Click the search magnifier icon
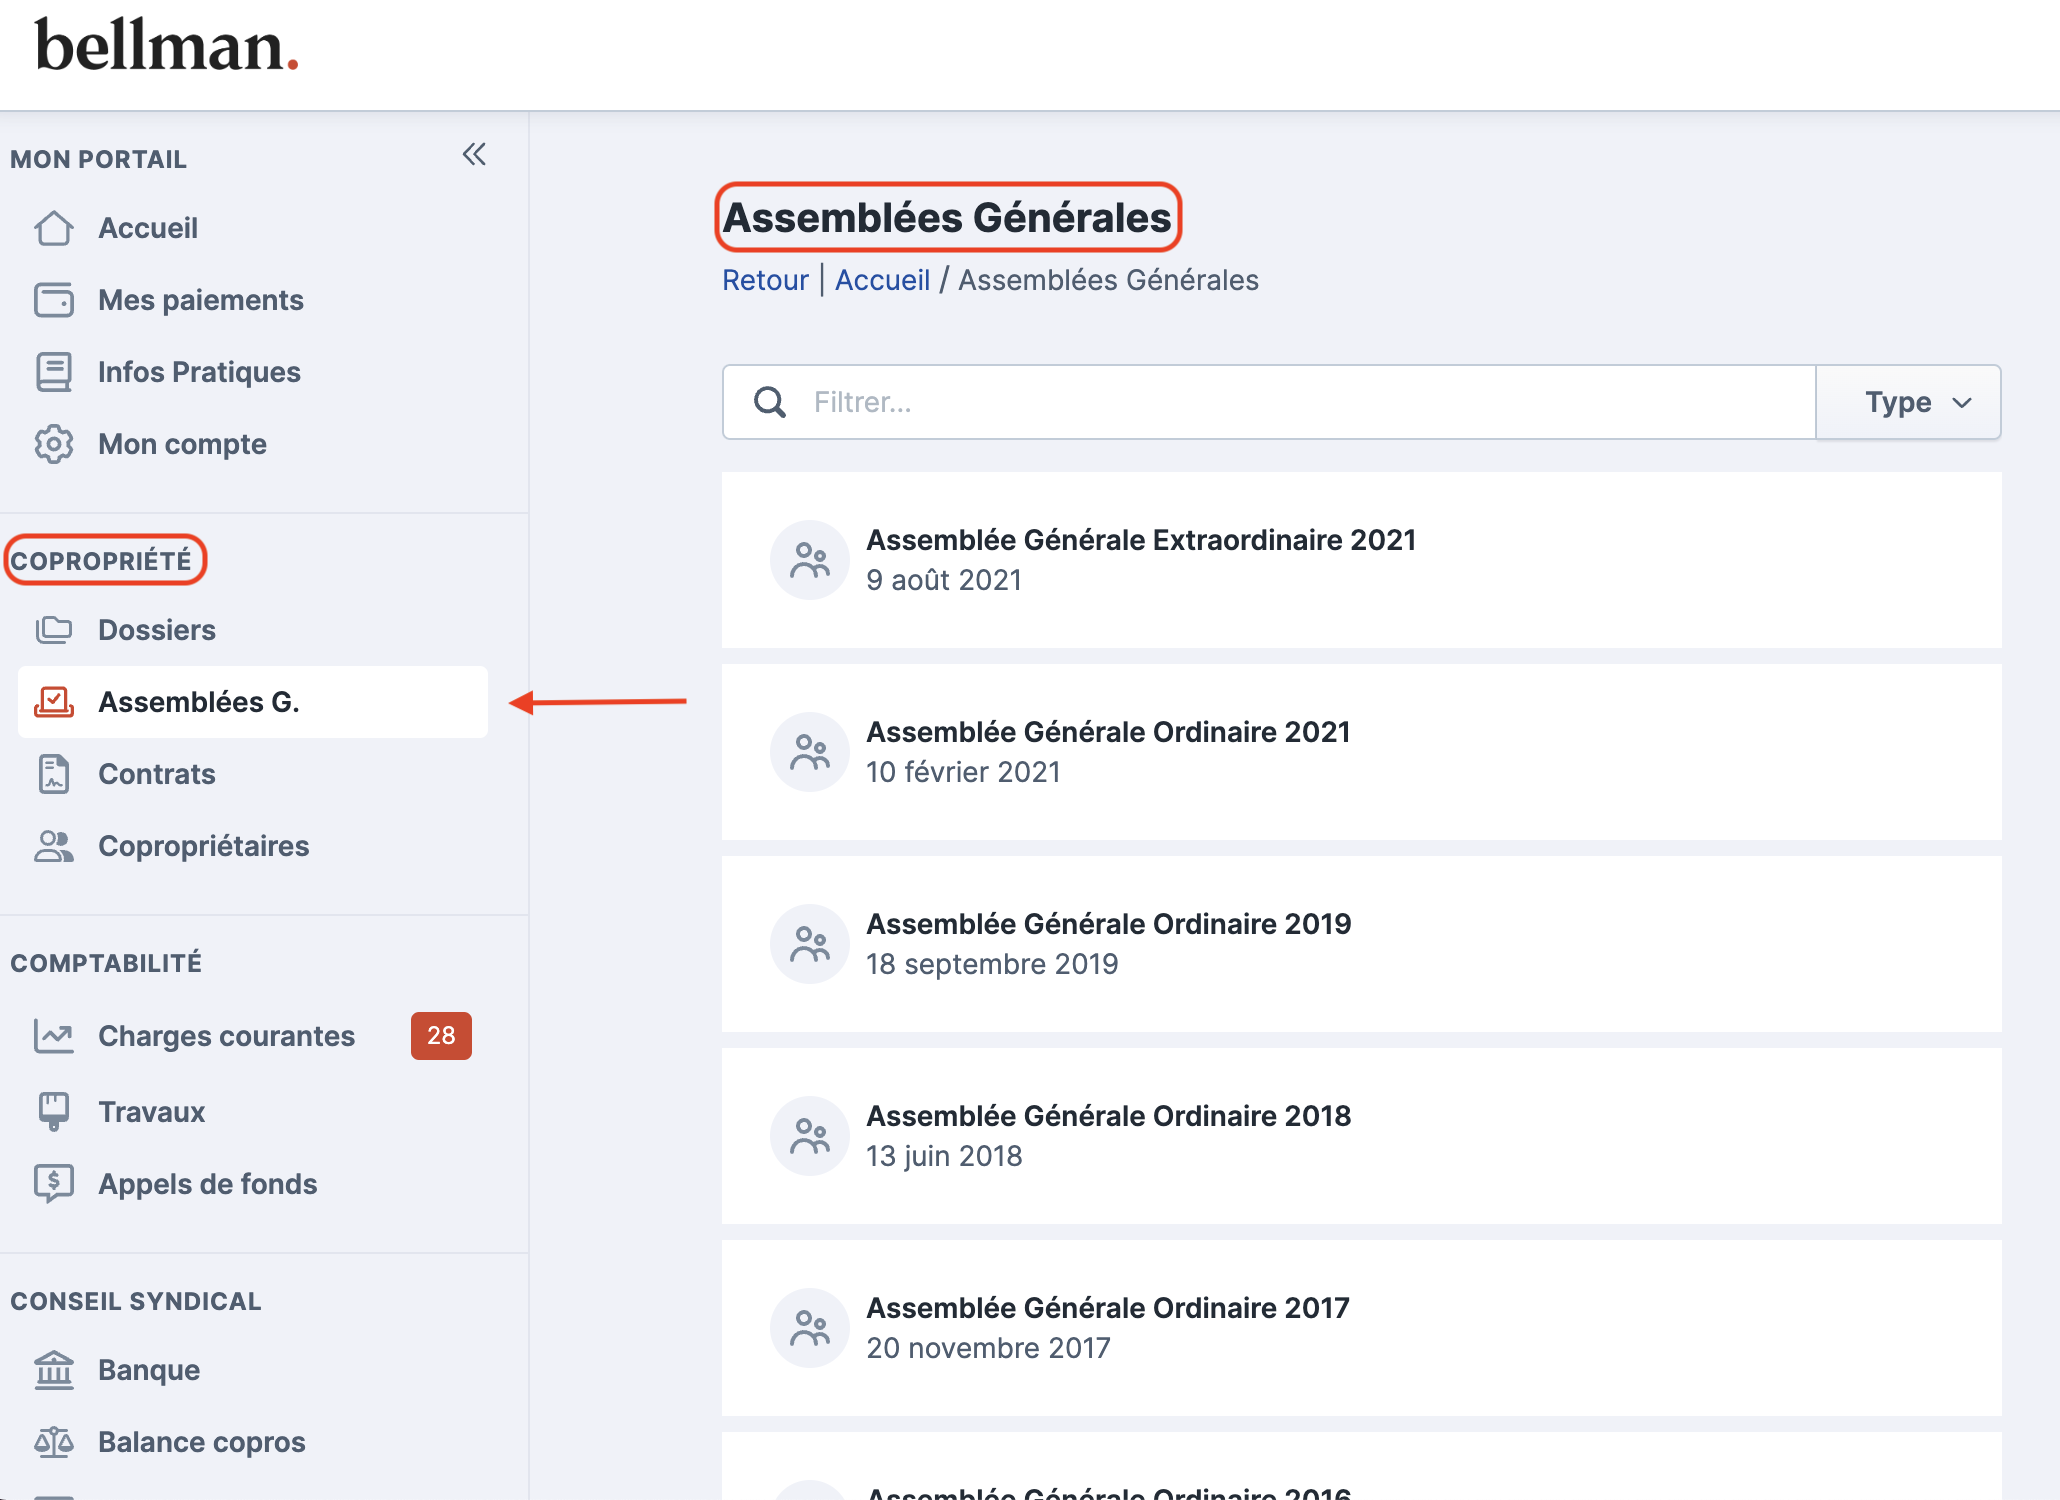This screenshot has width=2060, height=1500. 770,402
